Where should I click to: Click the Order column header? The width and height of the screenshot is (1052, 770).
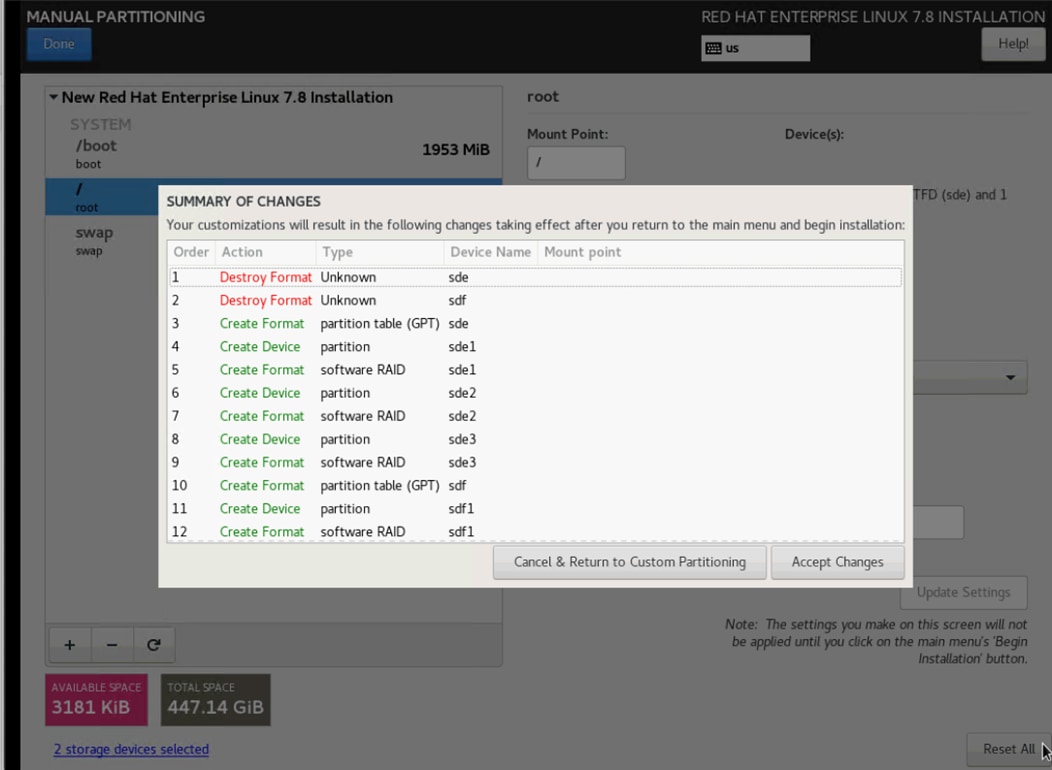pos(191,252)
